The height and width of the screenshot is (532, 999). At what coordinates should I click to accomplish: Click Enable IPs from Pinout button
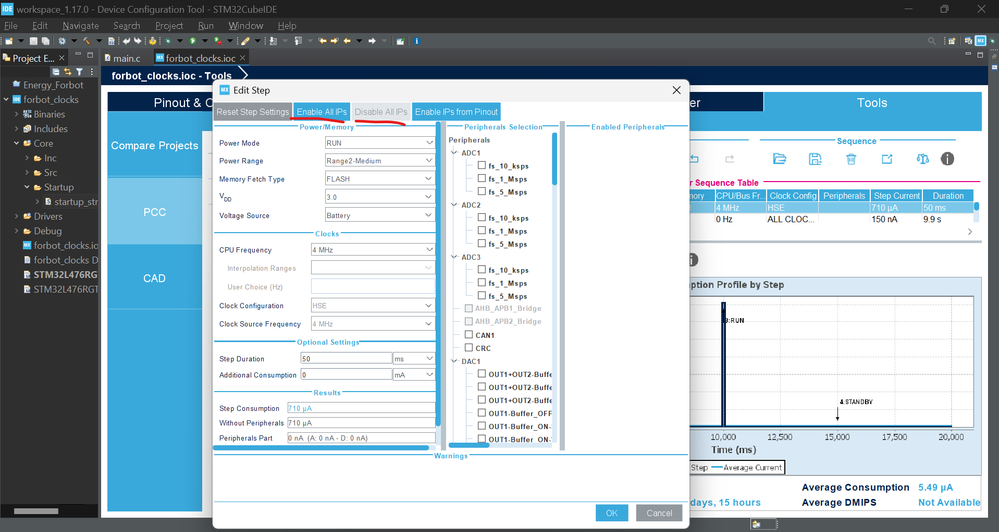pos(456,111)
